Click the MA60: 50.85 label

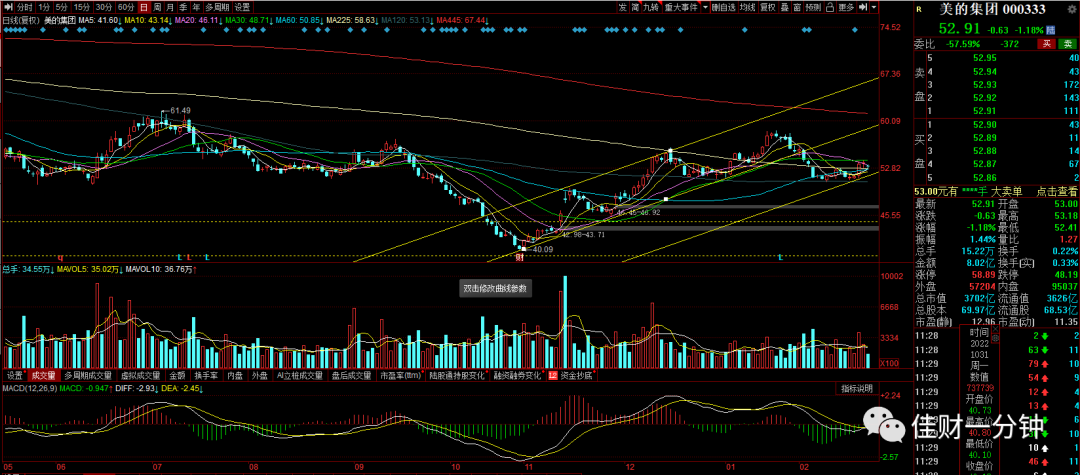pos(298,21)
